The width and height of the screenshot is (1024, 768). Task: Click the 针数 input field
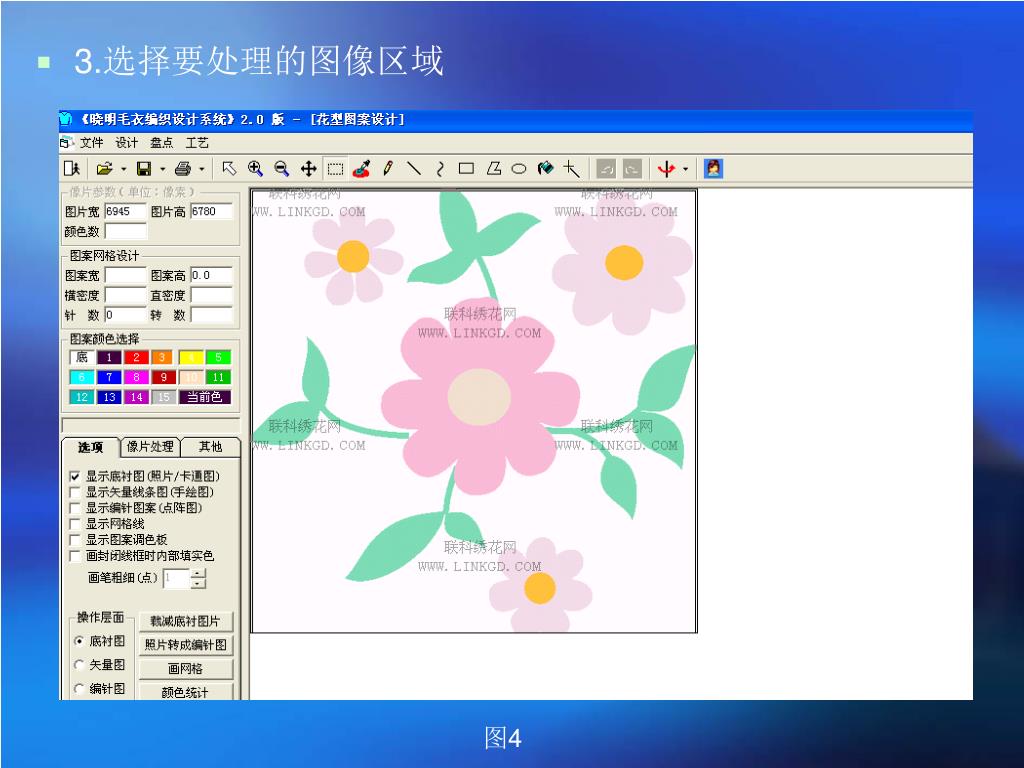click(125, 315)
